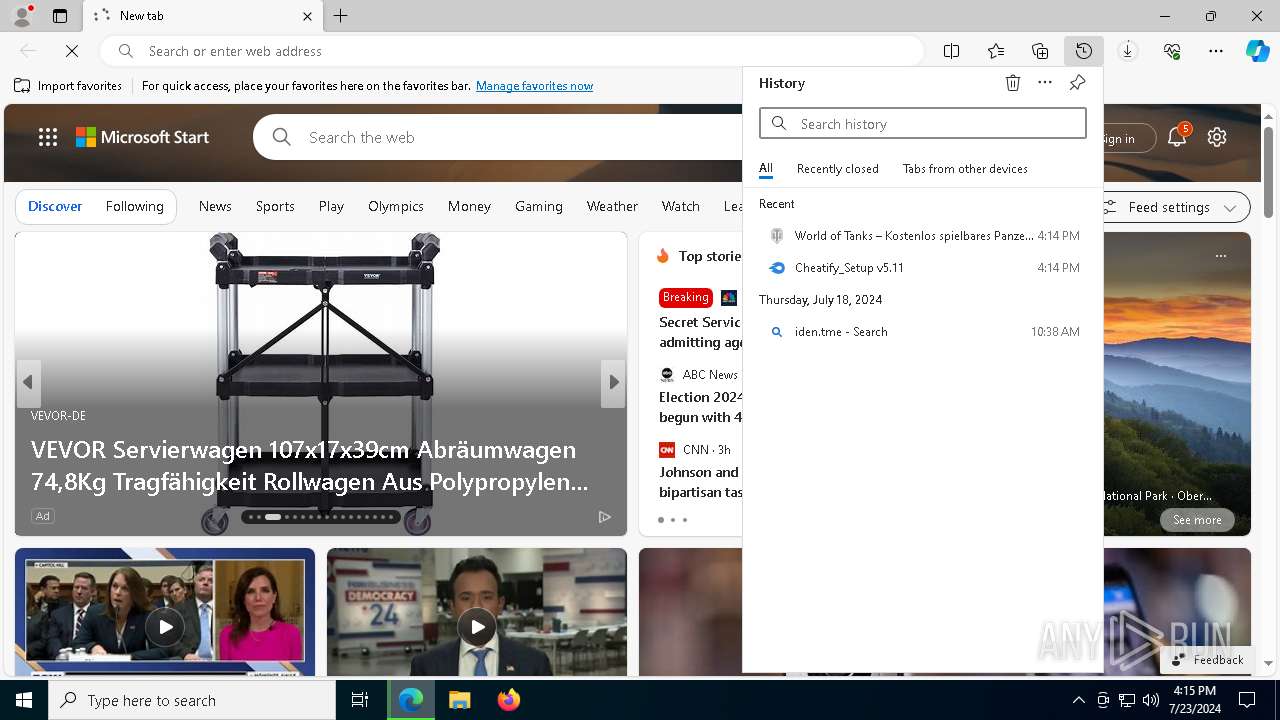Select the Following feed tab

pyautogui.click(x=135, y=206)
